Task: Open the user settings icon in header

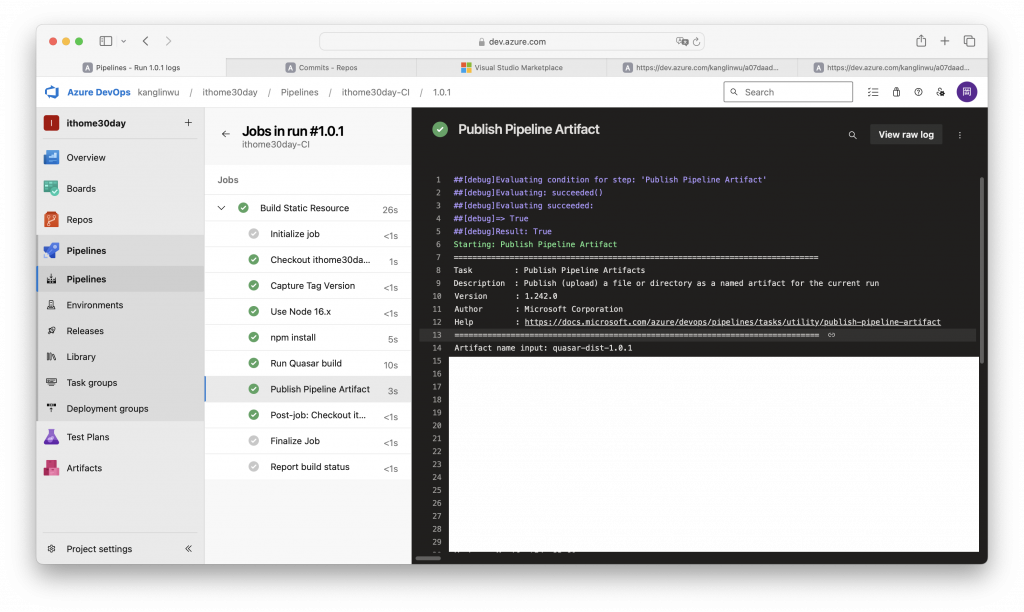Action: [x=940, y=92]
